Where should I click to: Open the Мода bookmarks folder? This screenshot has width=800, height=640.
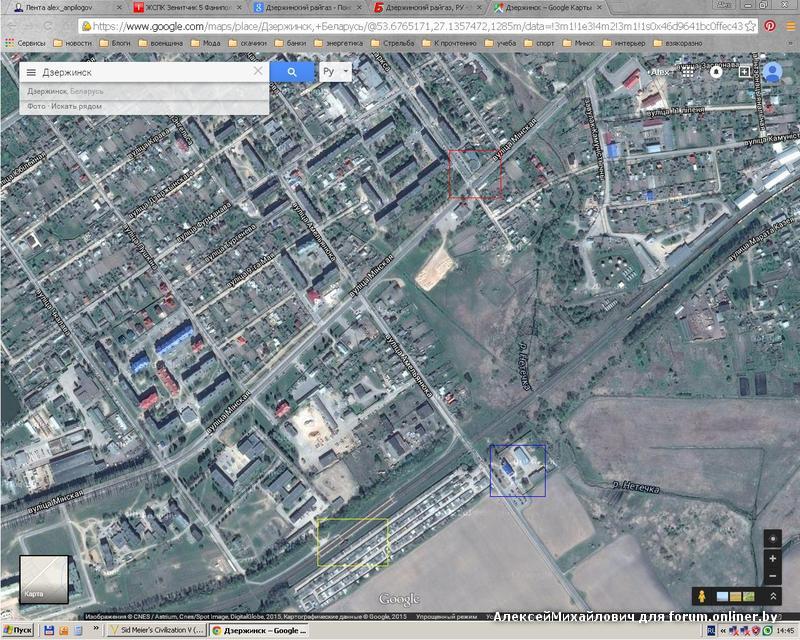tap(206, 43)
